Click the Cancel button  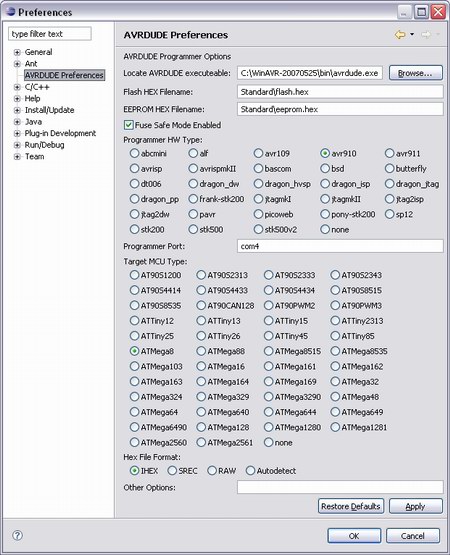pyautogui.click(x=413, y=536)
